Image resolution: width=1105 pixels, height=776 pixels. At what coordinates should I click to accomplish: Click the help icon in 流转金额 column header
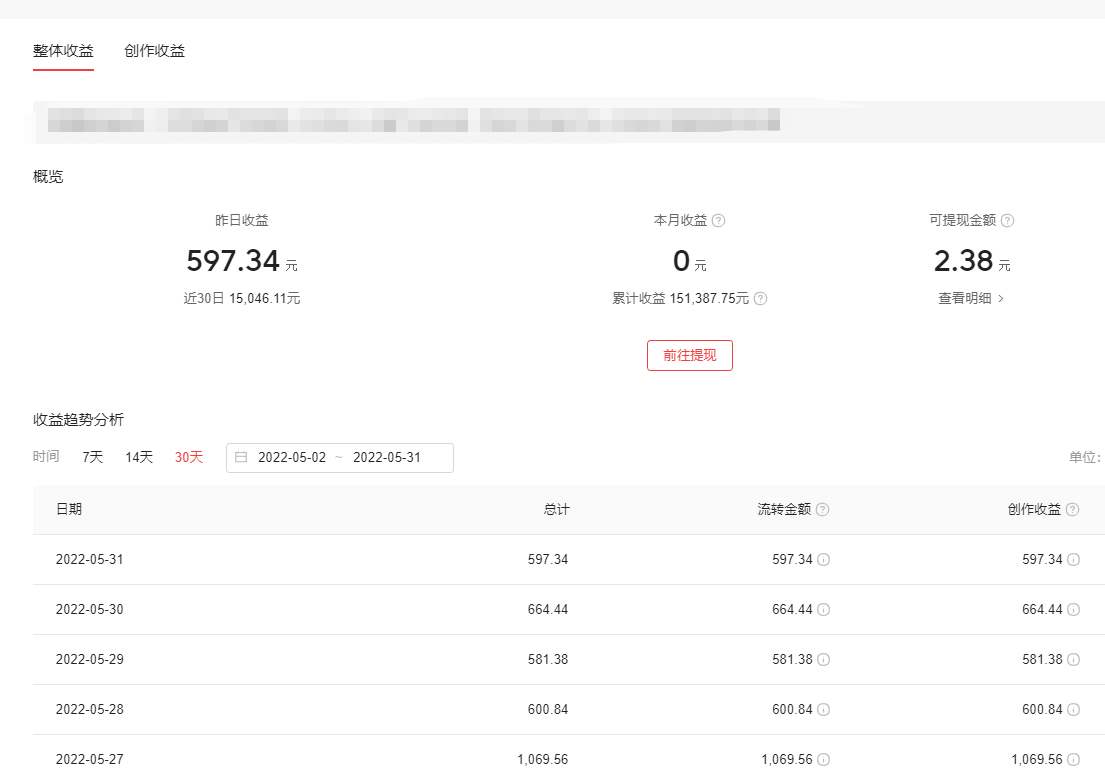(822, 510)
